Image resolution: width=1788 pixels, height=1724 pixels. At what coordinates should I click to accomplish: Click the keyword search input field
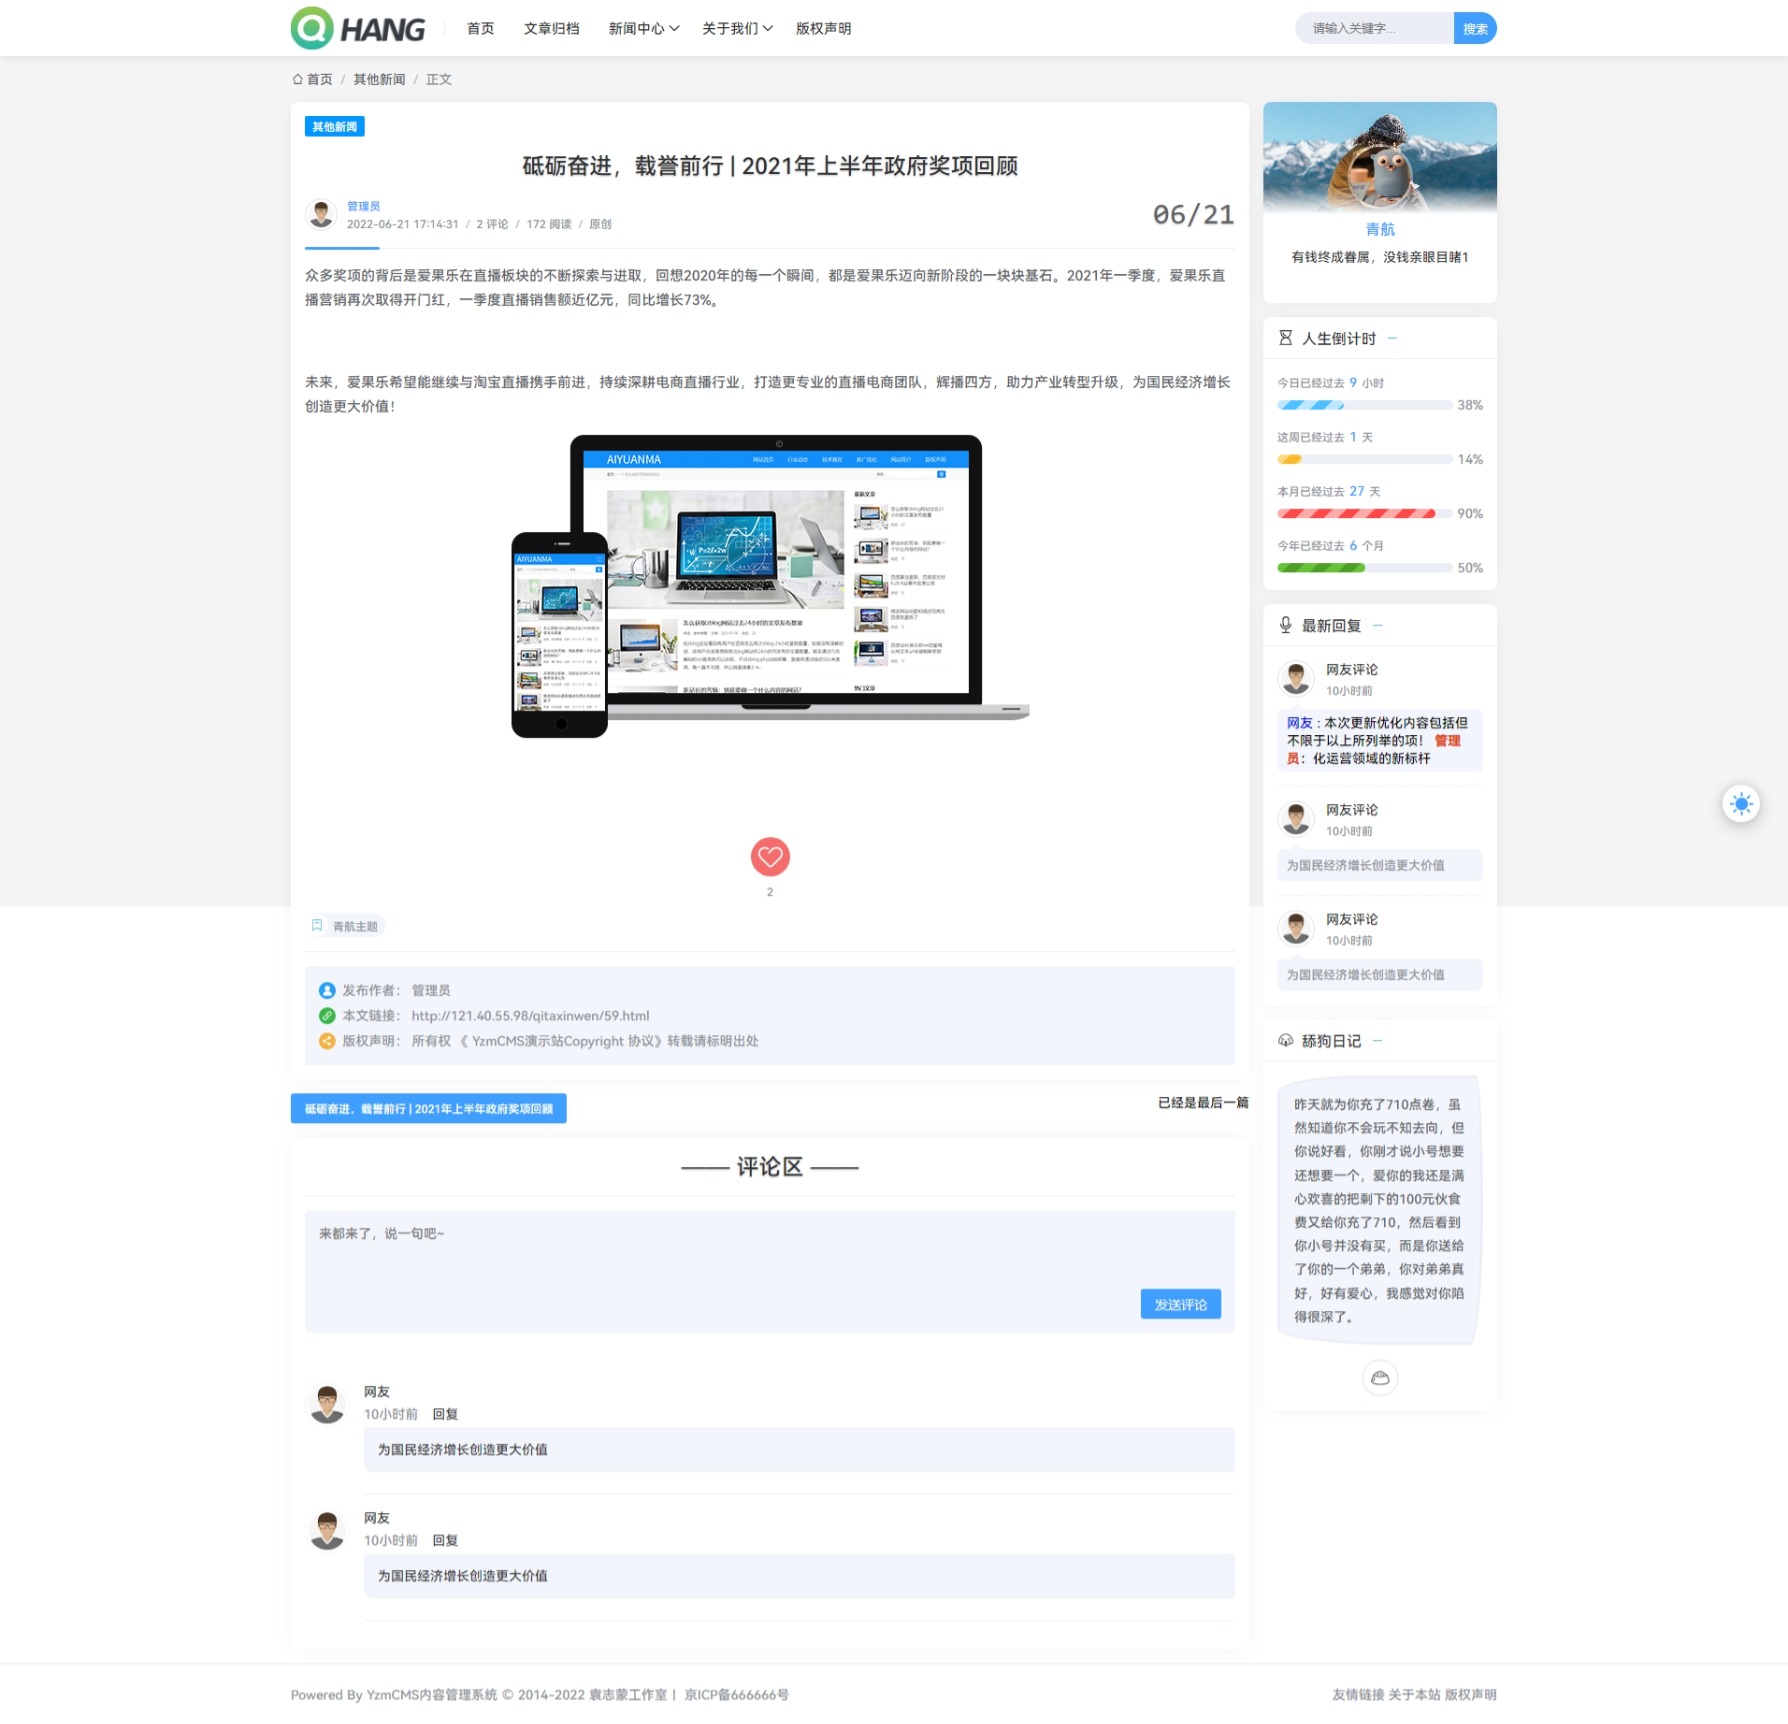1375,28
